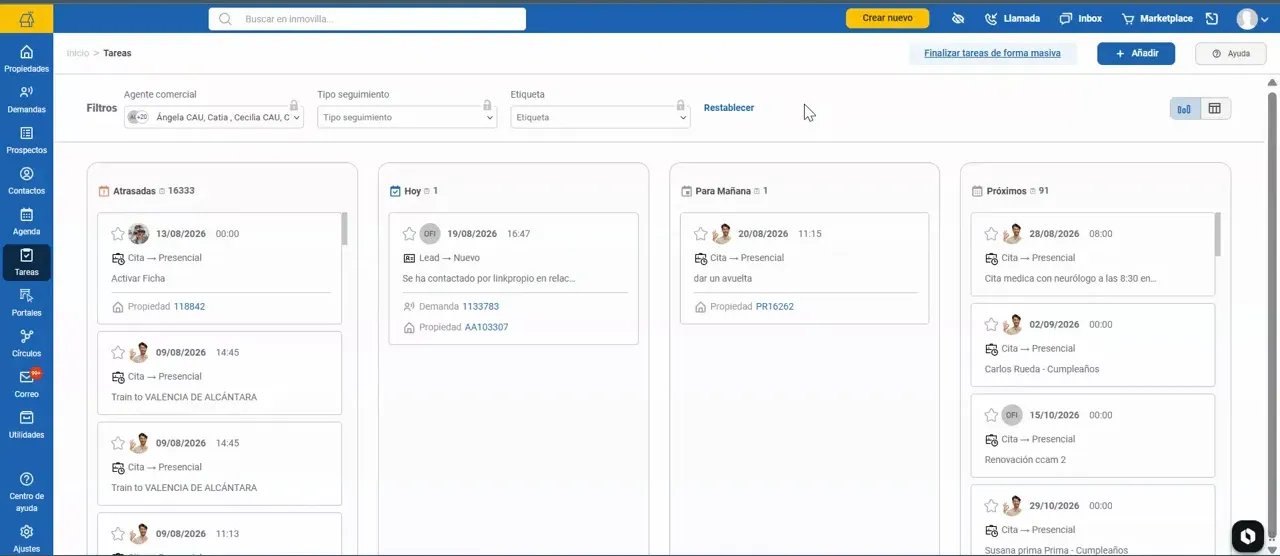Click 'dar un avuelta' task text
Screen dimensions: 1280x556
coord(723,279)
